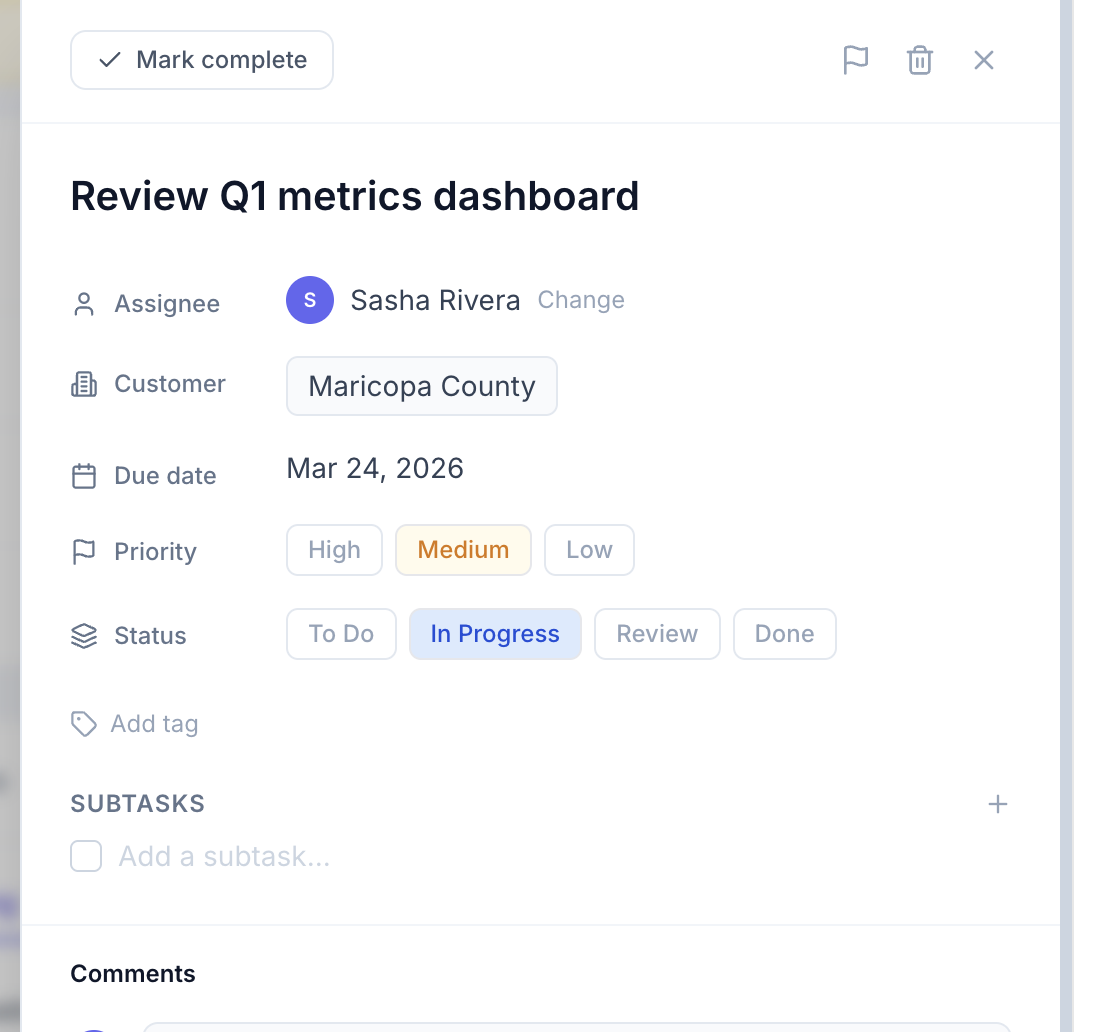Close the task detail panel
Viewport: 1094px width, 1032px height.
[983, 60]
